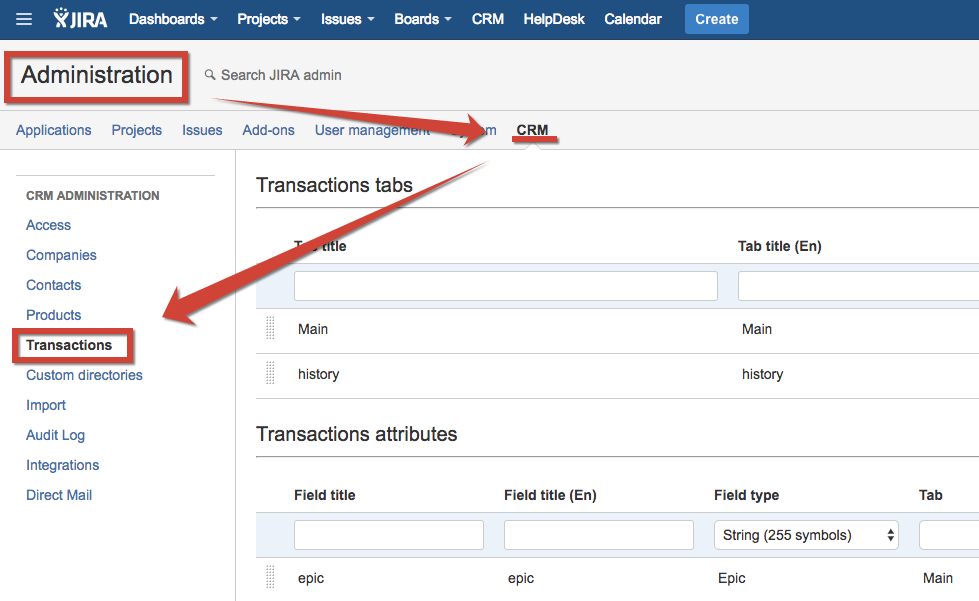Click the search magnifier icon
Screen dimensions: 979x601
click(210, 75)
